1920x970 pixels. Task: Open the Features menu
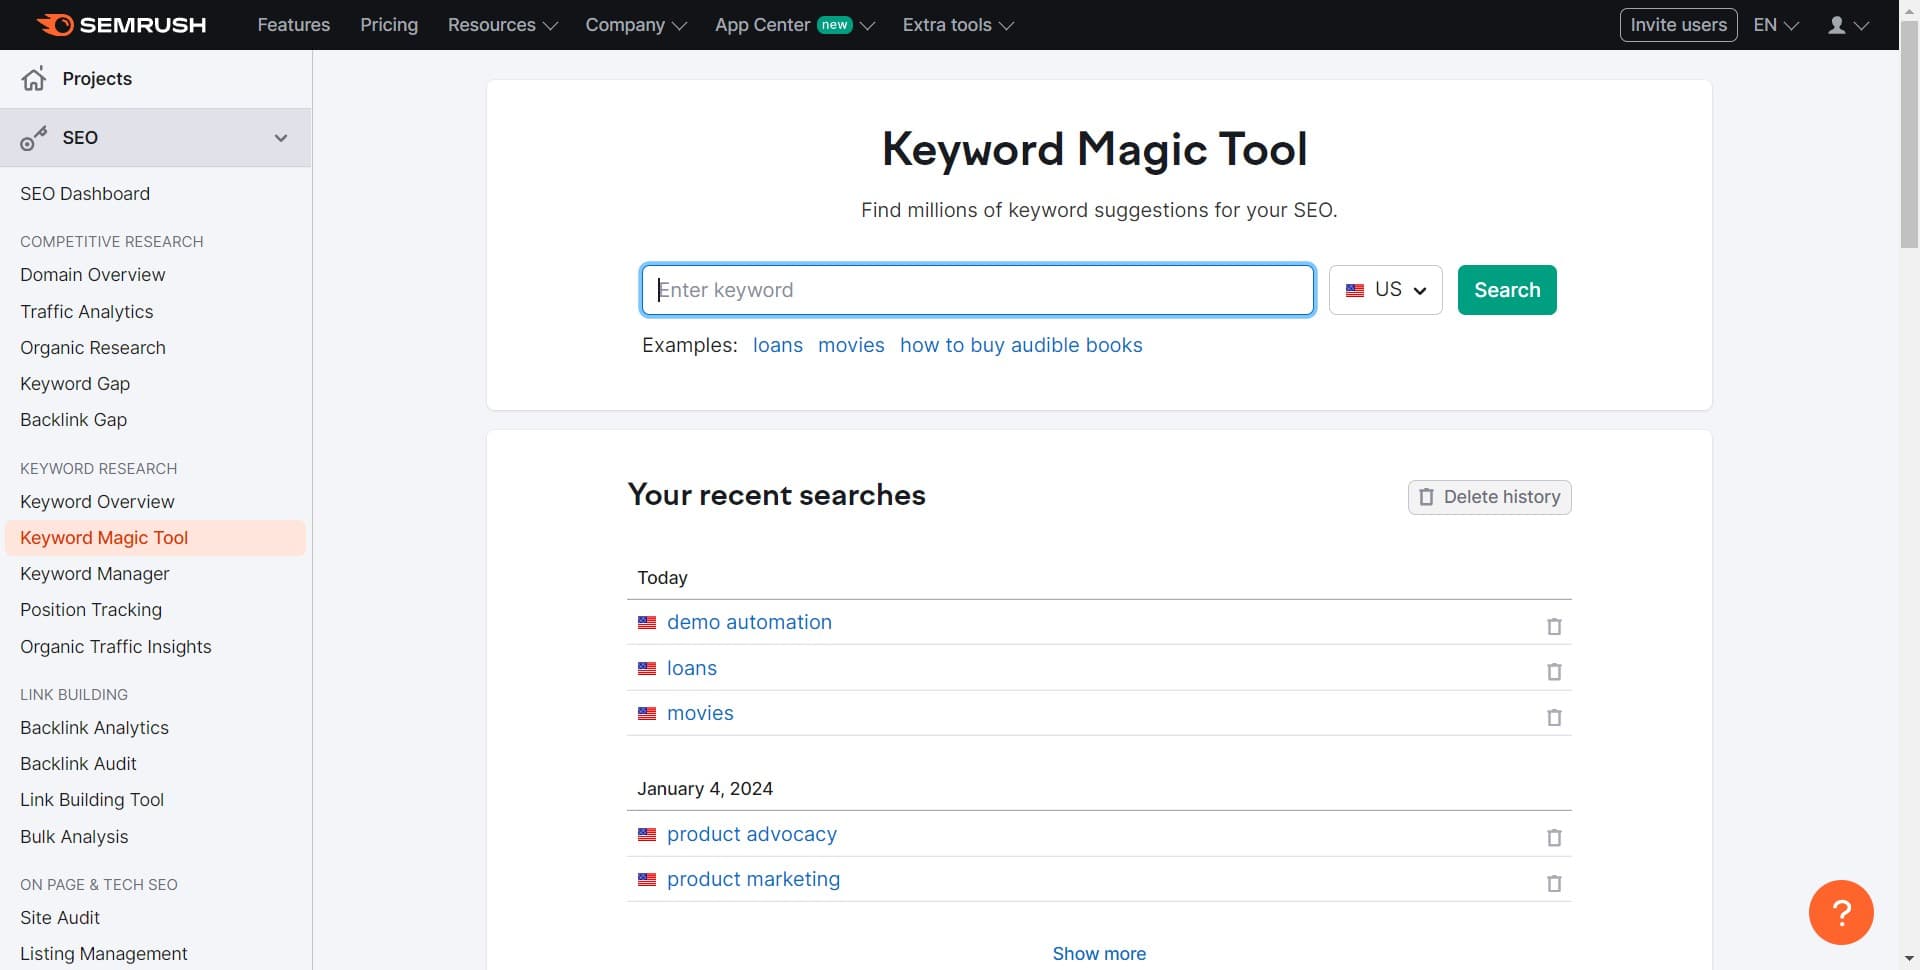[293, 24]
